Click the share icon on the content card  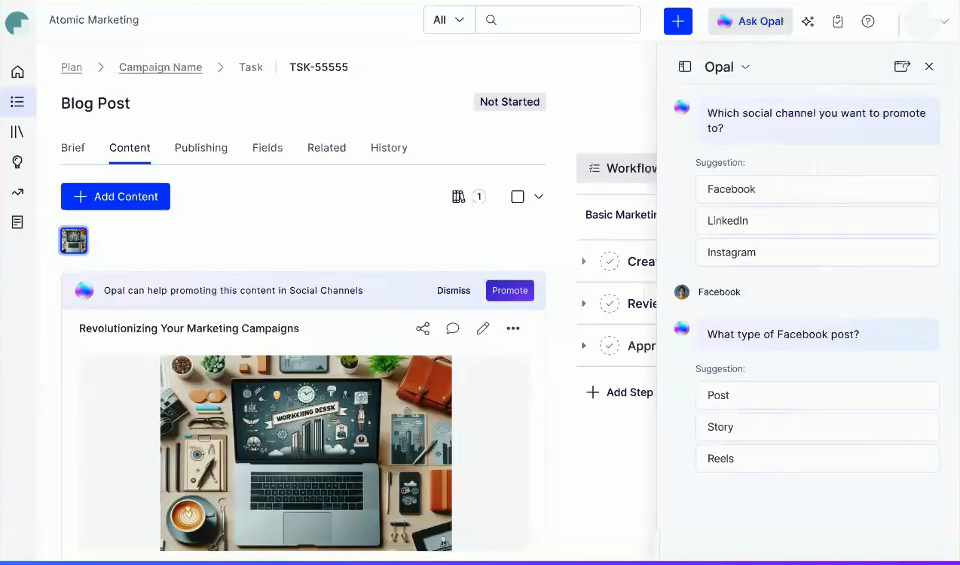pos(422,328)
